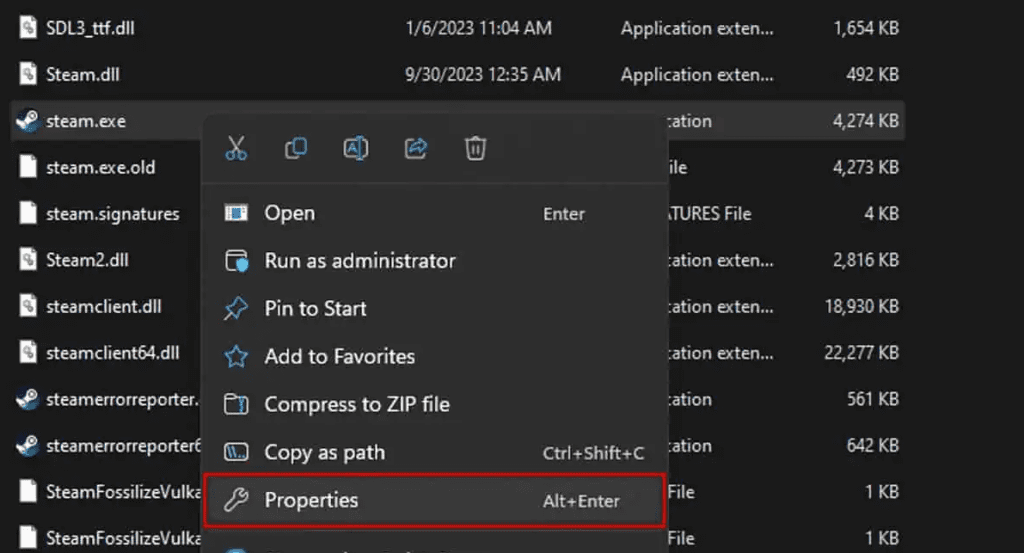The height and width of the screenshot is (553, 1024).
Task: Open Properties from the context menu
Action: click(x=311, y=501)
